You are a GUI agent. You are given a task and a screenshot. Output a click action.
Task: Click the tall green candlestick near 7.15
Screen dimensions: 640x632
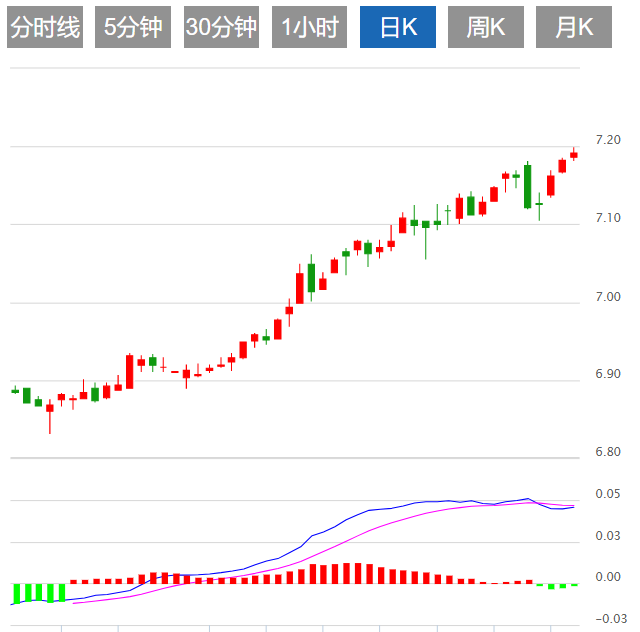coord(527,186)
